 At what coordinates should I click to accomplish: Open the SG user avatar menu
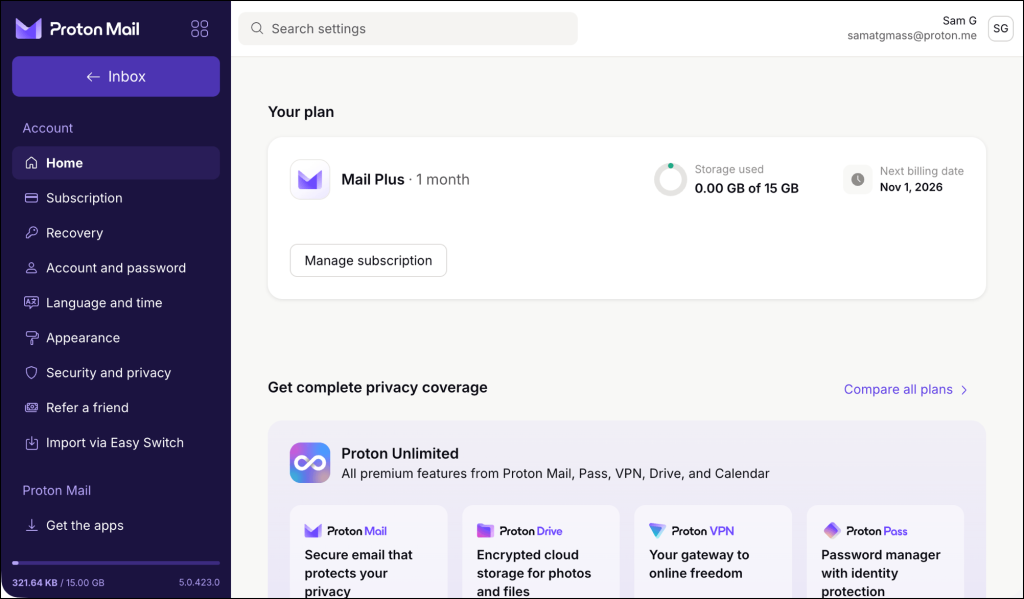click(x=1000, y=29)
